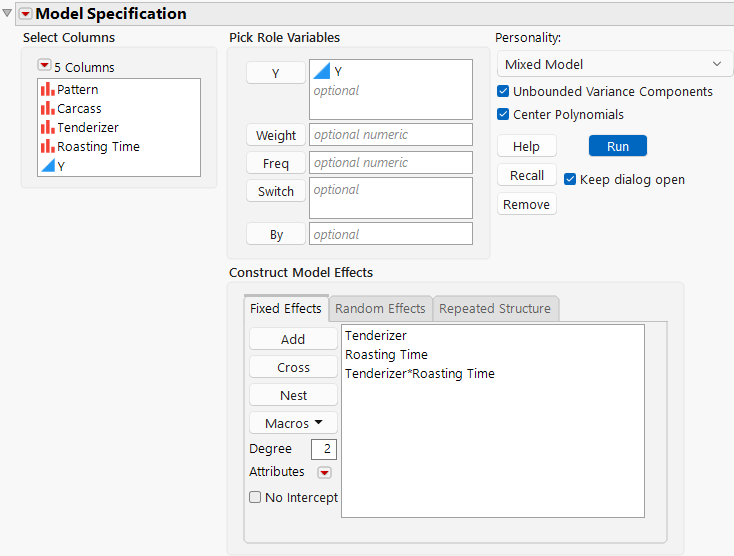Collapse the Model Specification disclosure triangle
The width and height of the screenshot is (734, 556).
tap(8, 13)
